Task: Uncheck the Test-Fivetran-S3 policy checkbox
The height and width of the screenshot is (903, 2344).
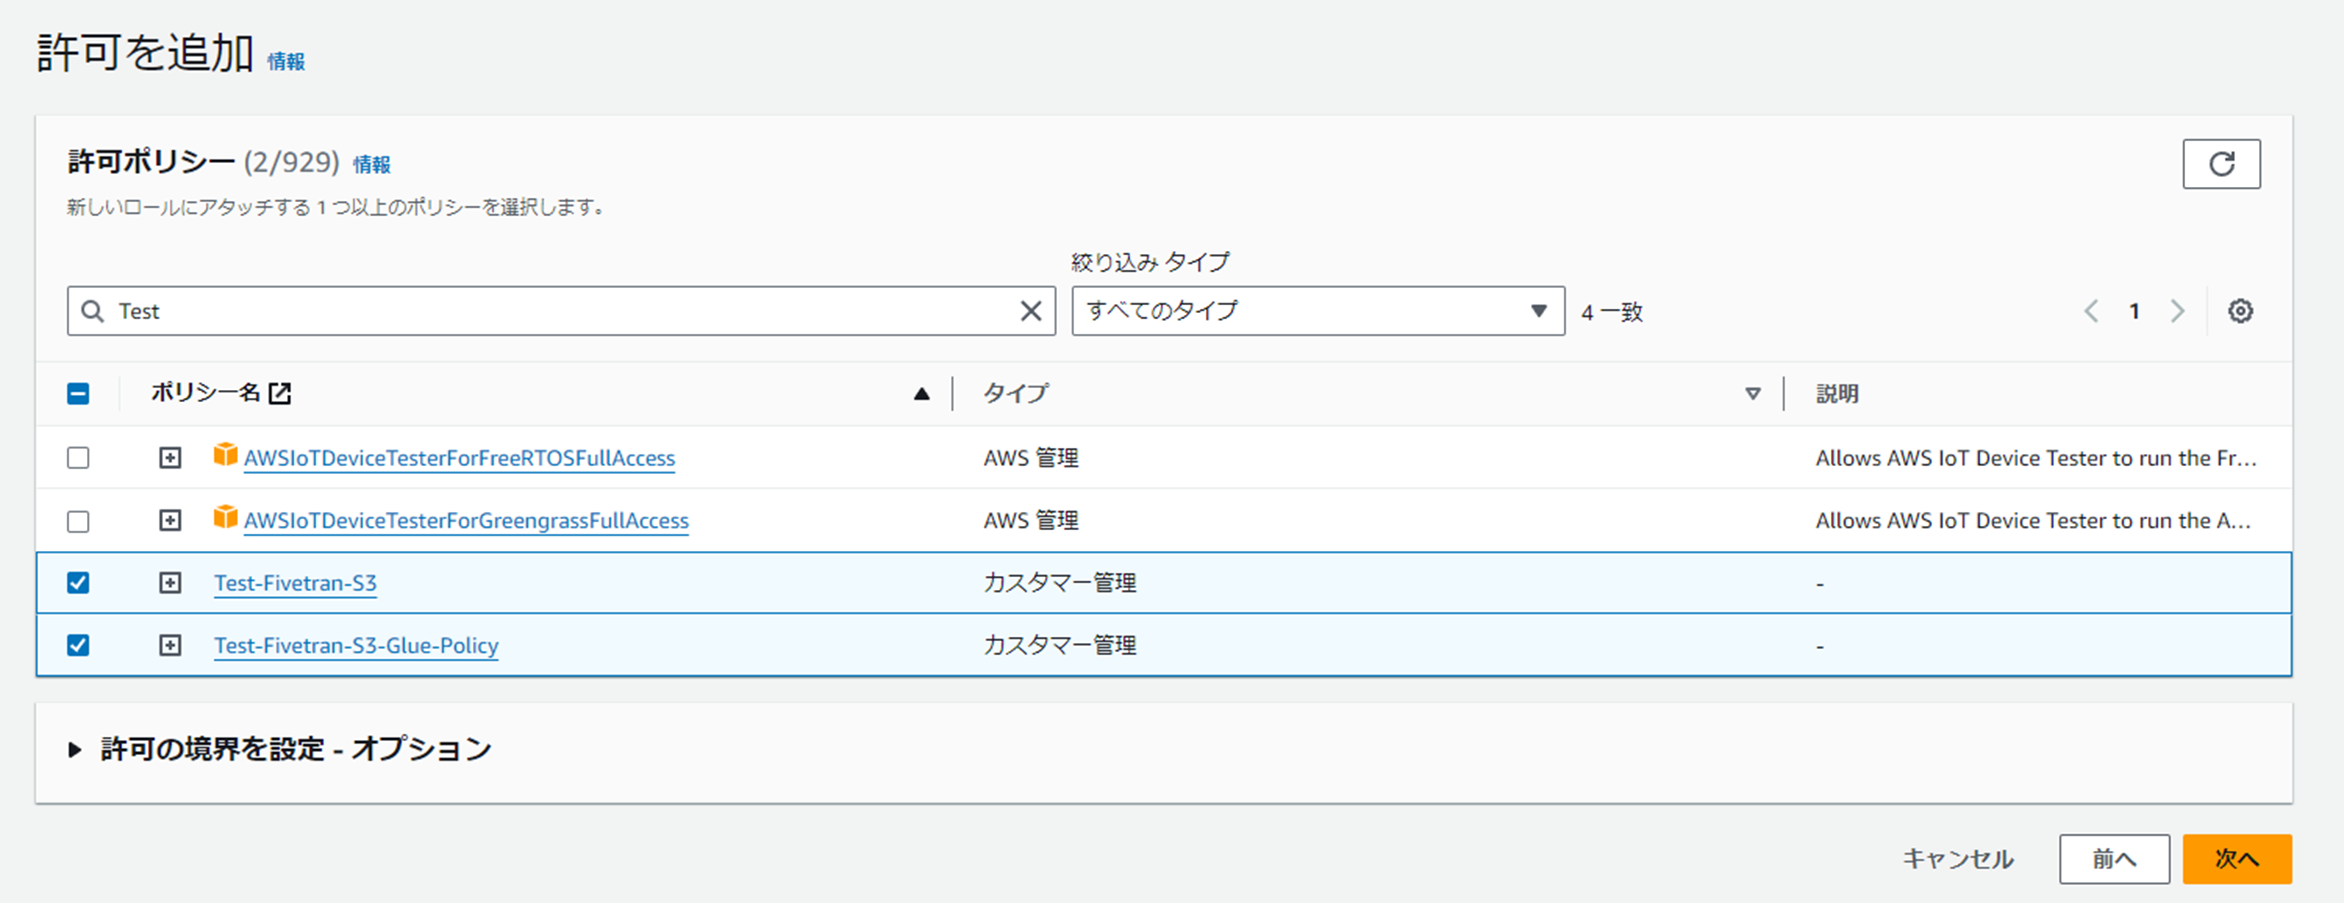Action: [x=78, y=583]
